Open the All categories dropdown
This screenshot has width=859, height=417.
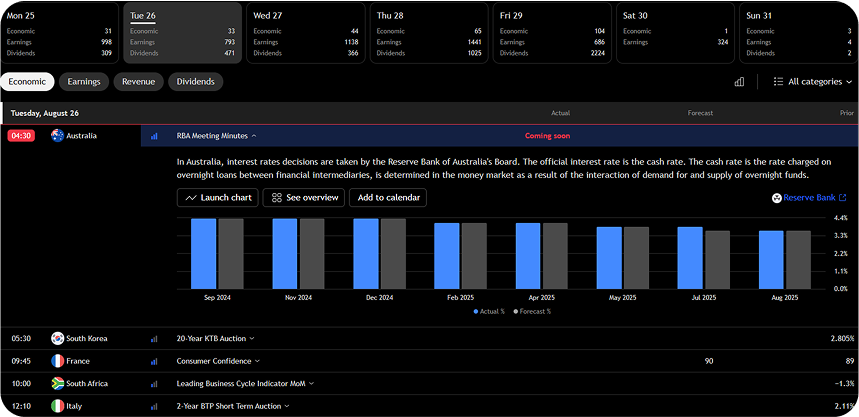(x=814, y=82)
